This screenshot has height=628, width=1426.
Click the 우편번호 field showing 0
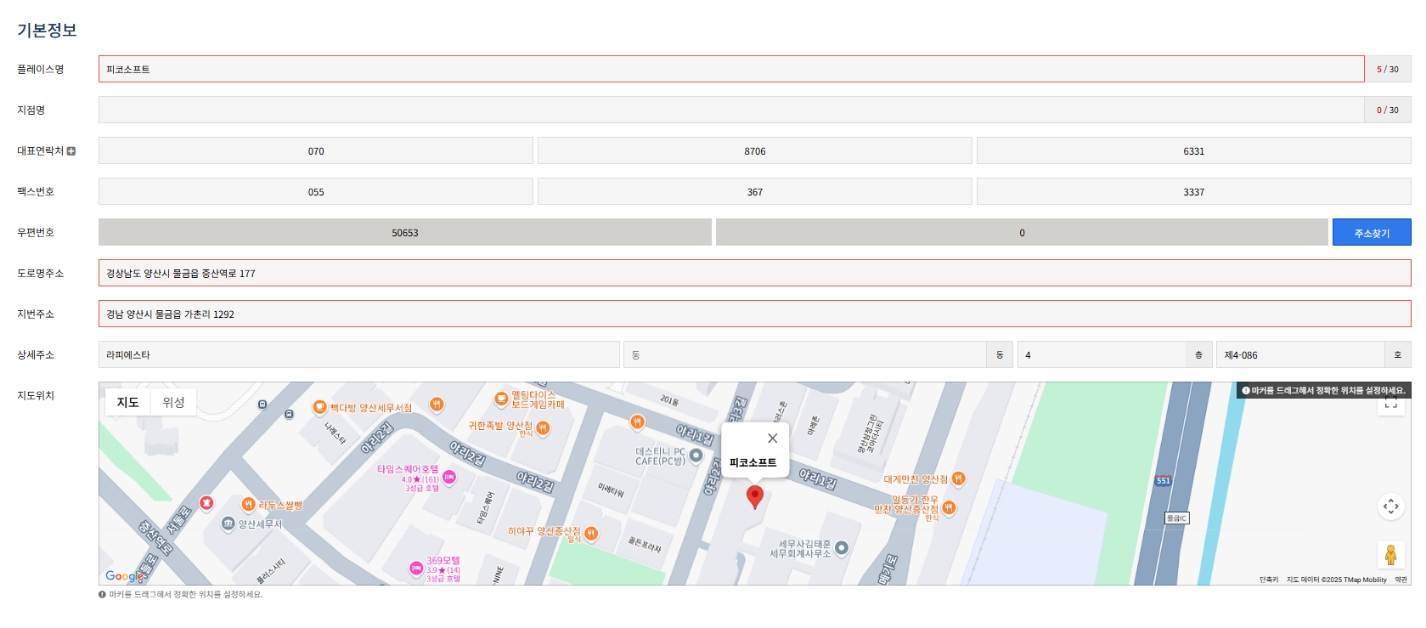click(x=1022, y=232)
